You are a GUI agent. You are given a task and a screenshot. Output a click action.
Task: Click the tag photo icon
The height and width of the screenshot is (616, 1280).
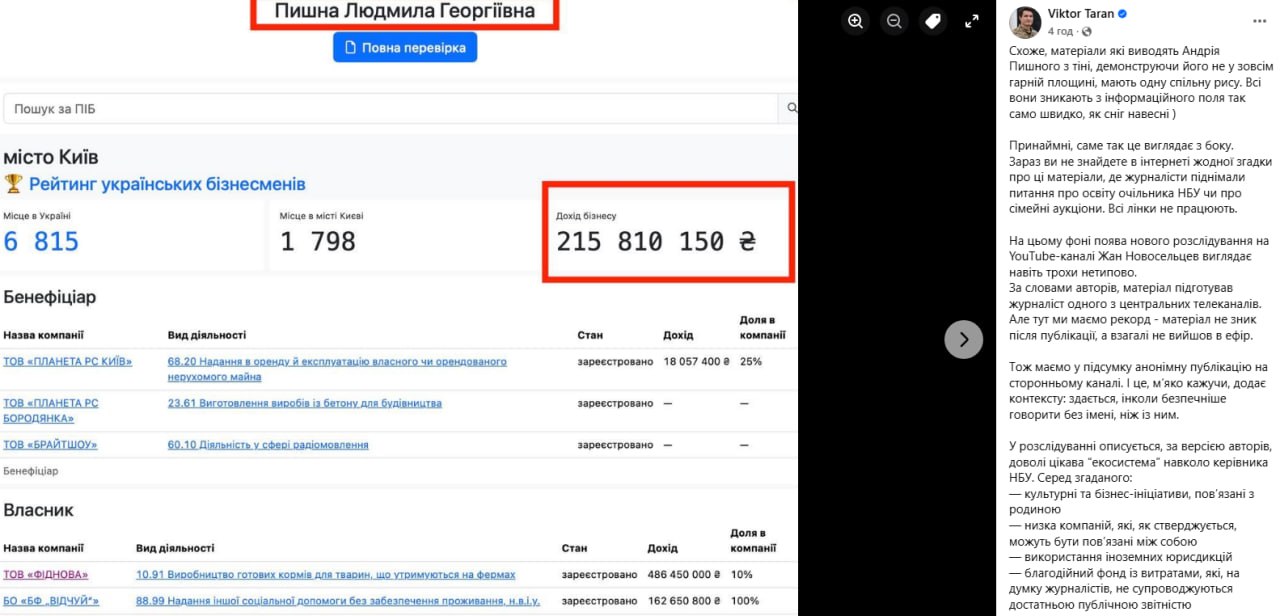[x=933, y=21]
